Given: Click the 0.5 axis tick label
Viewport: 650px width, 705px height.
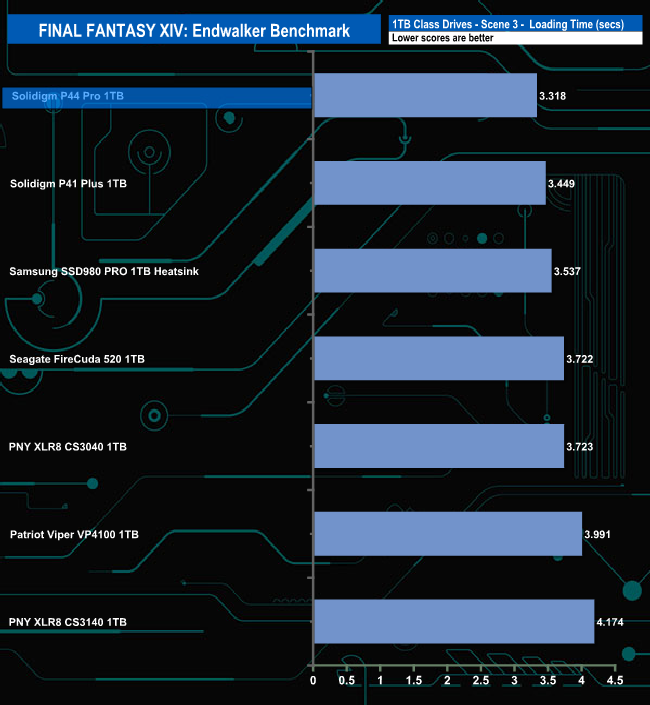Looking at the screenshot, I should point(347,680).
